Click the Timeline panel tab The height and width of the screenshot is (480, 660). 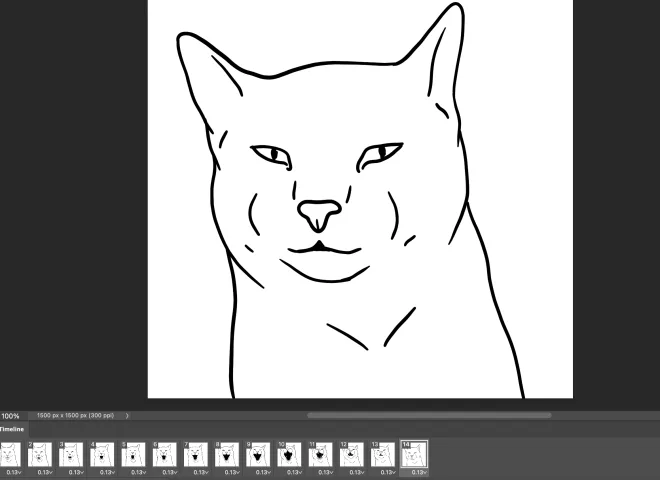tap(12, 429)
